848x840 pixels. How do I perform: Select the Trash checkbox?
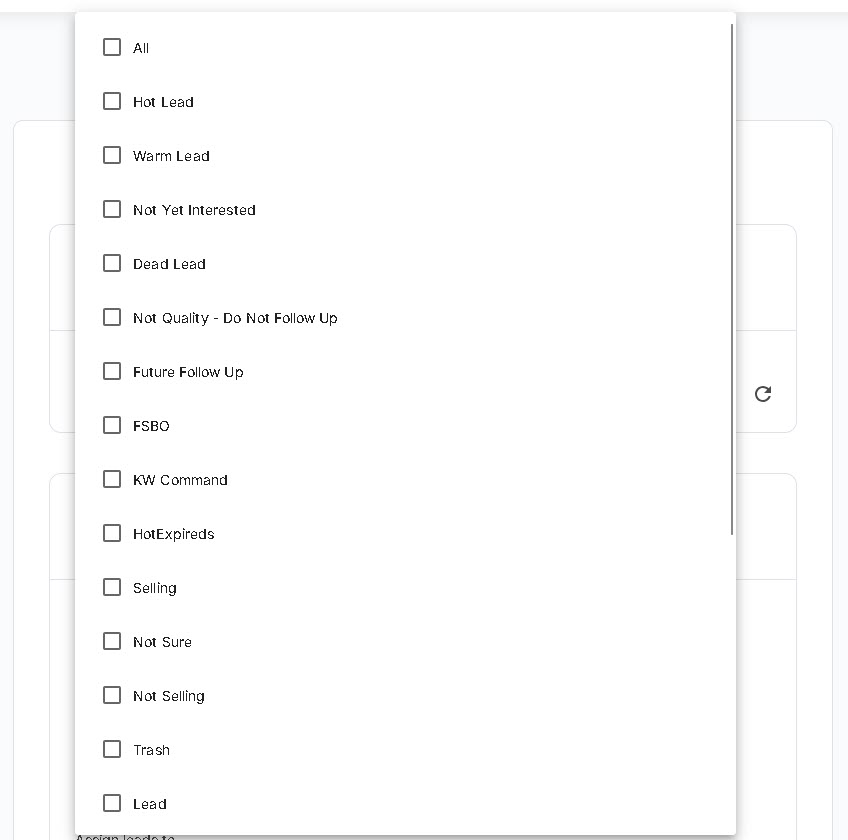[x=112, y=750]
